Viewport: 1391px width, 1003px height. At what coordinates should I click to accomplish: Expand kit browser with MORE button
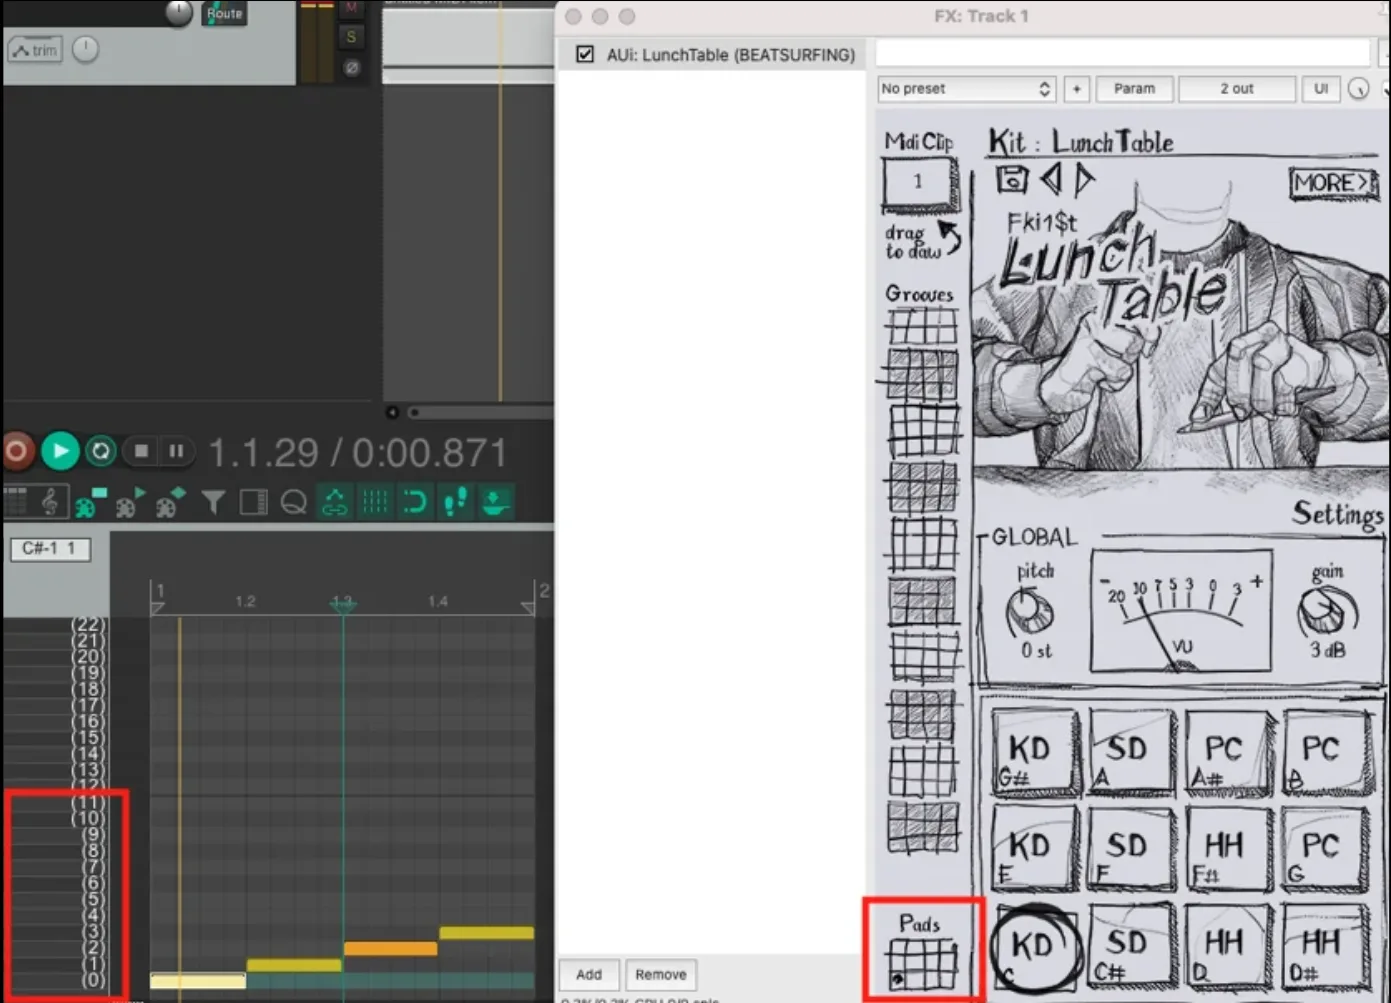(1333, 183)
